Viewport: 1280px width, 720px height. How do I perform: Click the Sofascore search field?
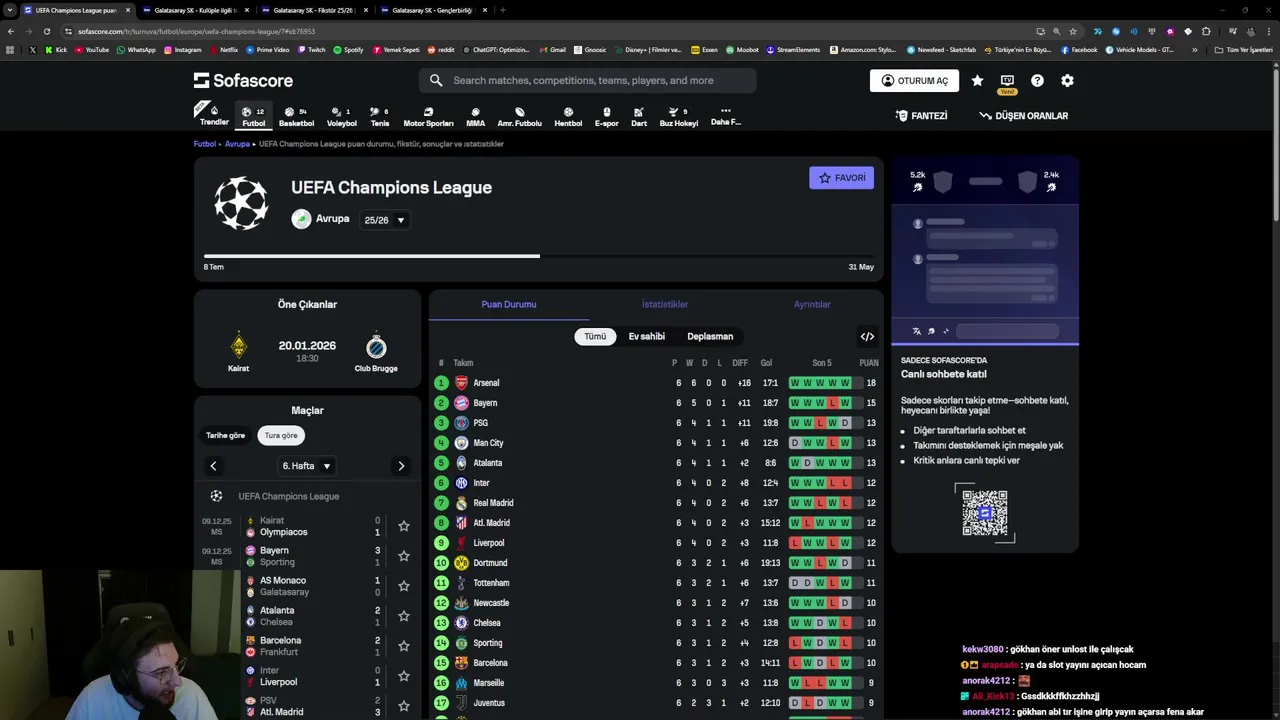[588, 80]
